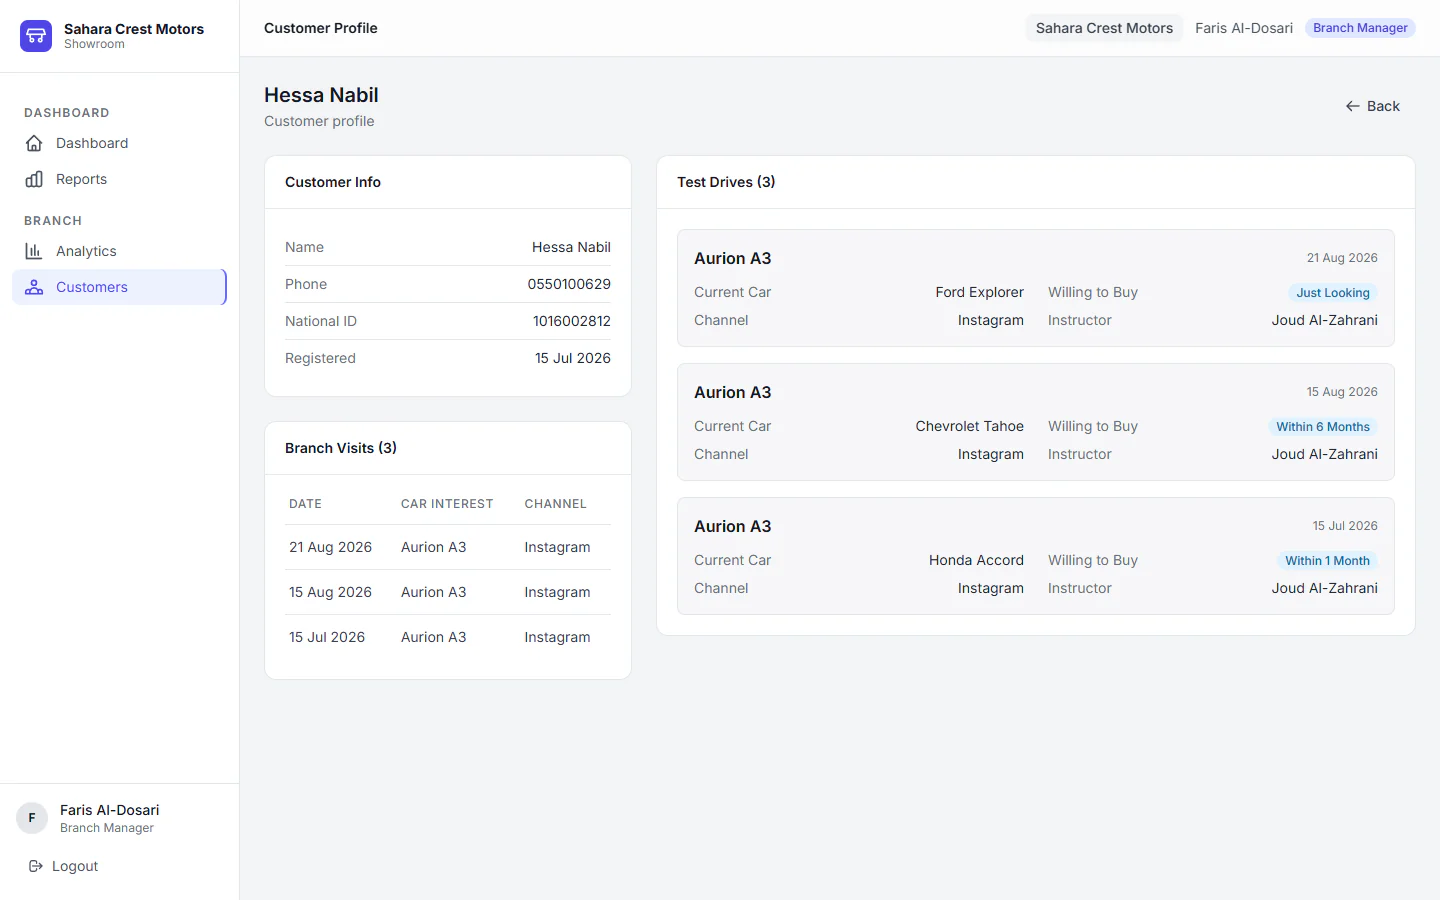Click 15 Aug 2026 in Branch Visits table
1440x900 pixels.
pos(330,592)
